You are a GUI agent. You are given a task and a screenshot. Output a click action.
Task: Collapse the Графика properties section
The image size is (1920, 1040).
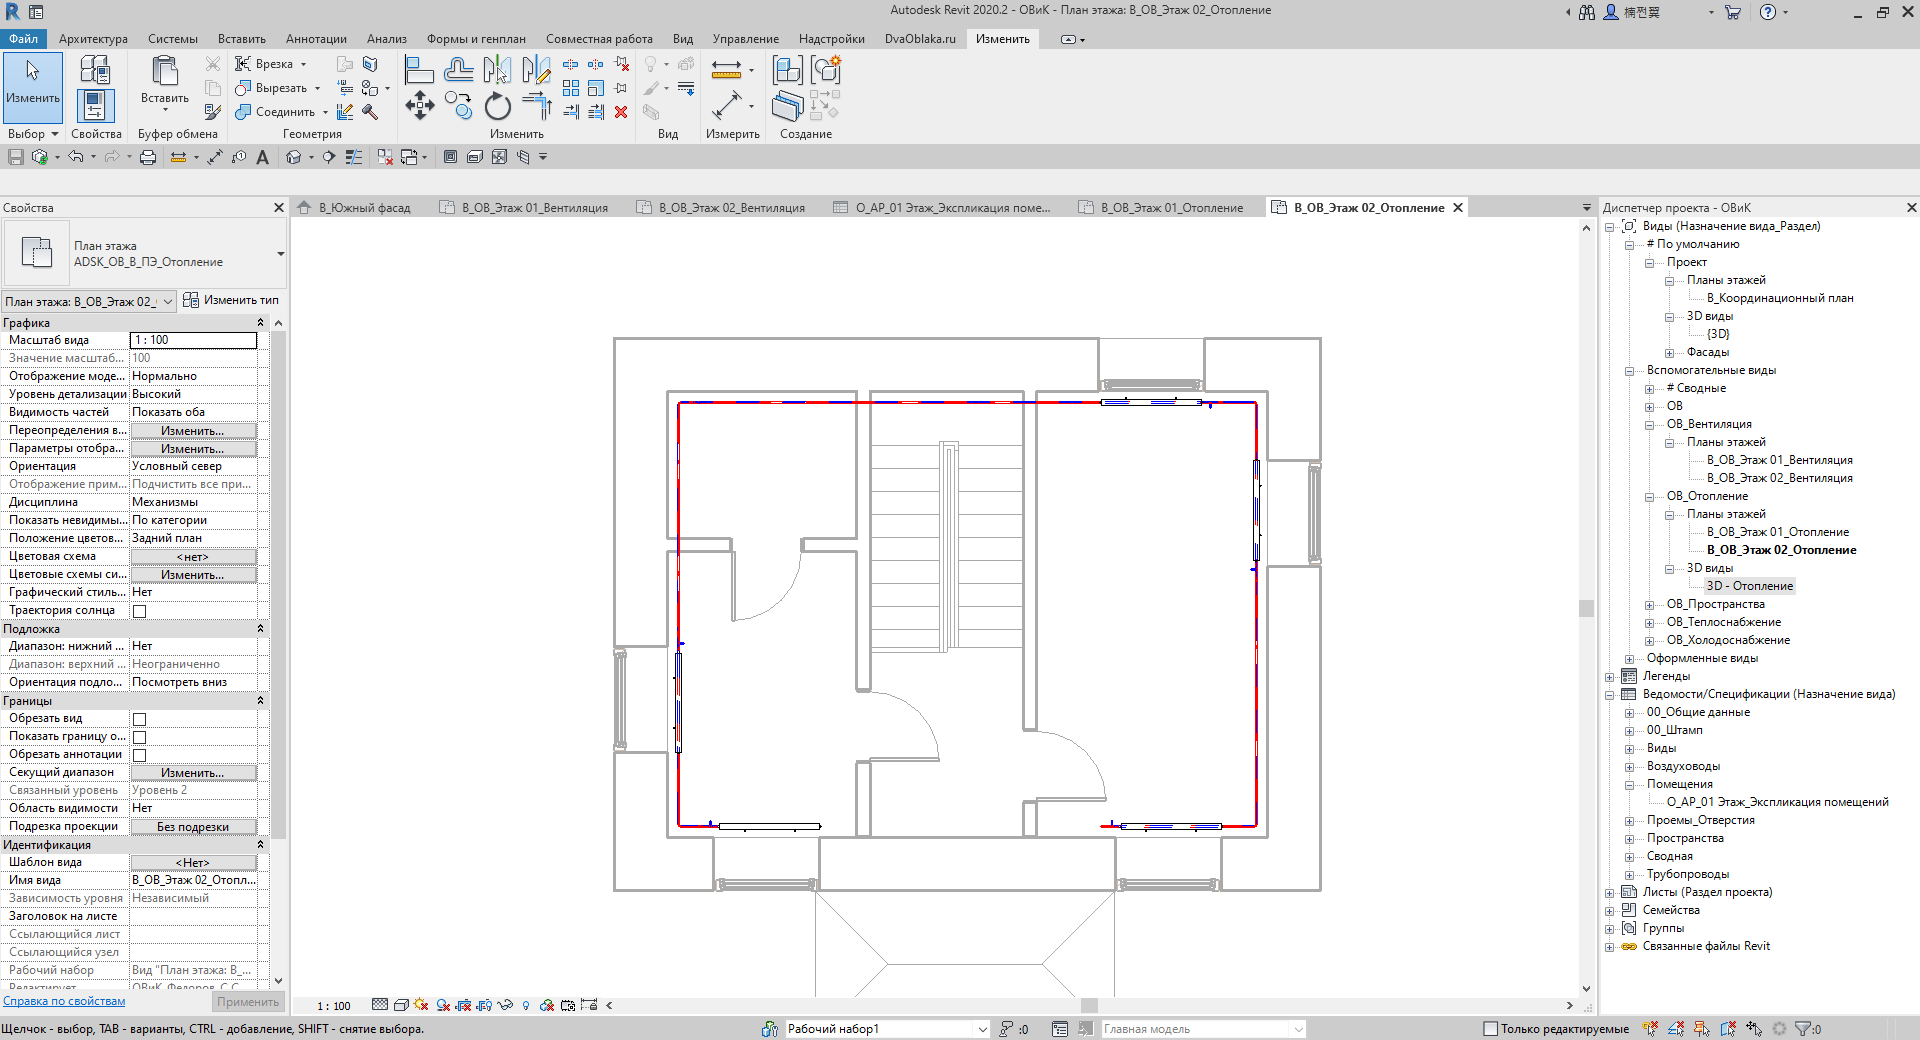coord(260,323)
